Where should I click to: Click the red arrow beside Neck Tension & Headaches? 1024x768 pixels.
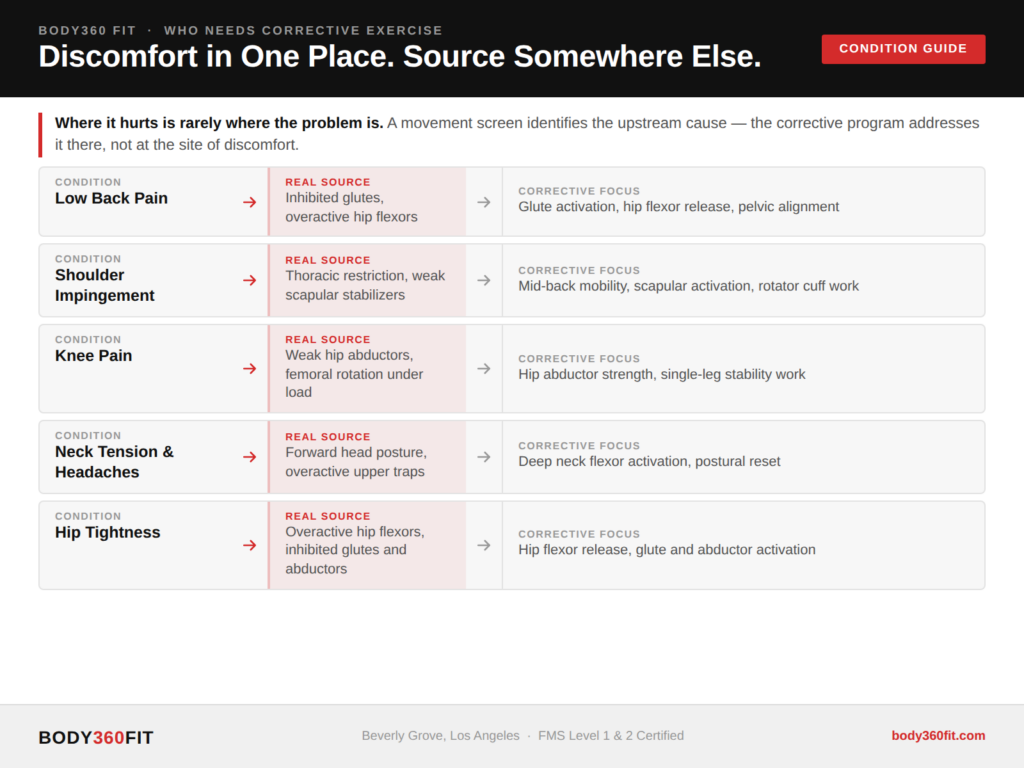tap(249, 457)
